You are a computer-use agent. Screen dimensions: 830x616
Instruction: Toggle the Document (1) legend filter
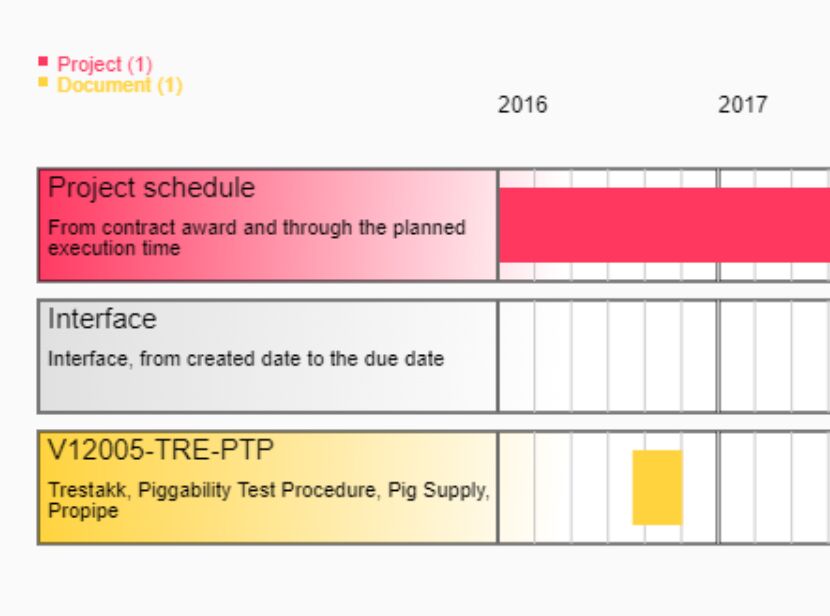120,85
